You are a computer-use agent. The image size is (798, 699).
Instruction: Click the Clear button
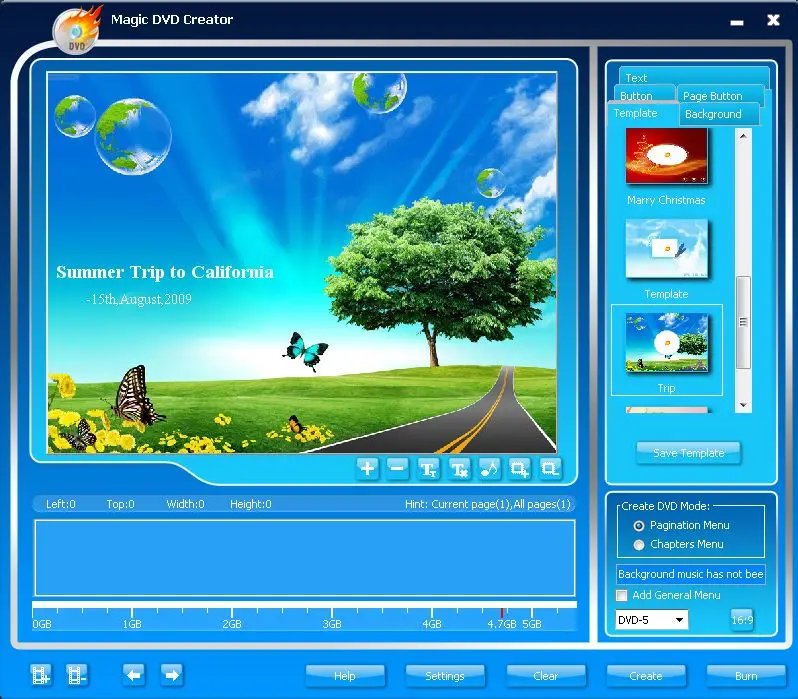[x=546, y=676]
